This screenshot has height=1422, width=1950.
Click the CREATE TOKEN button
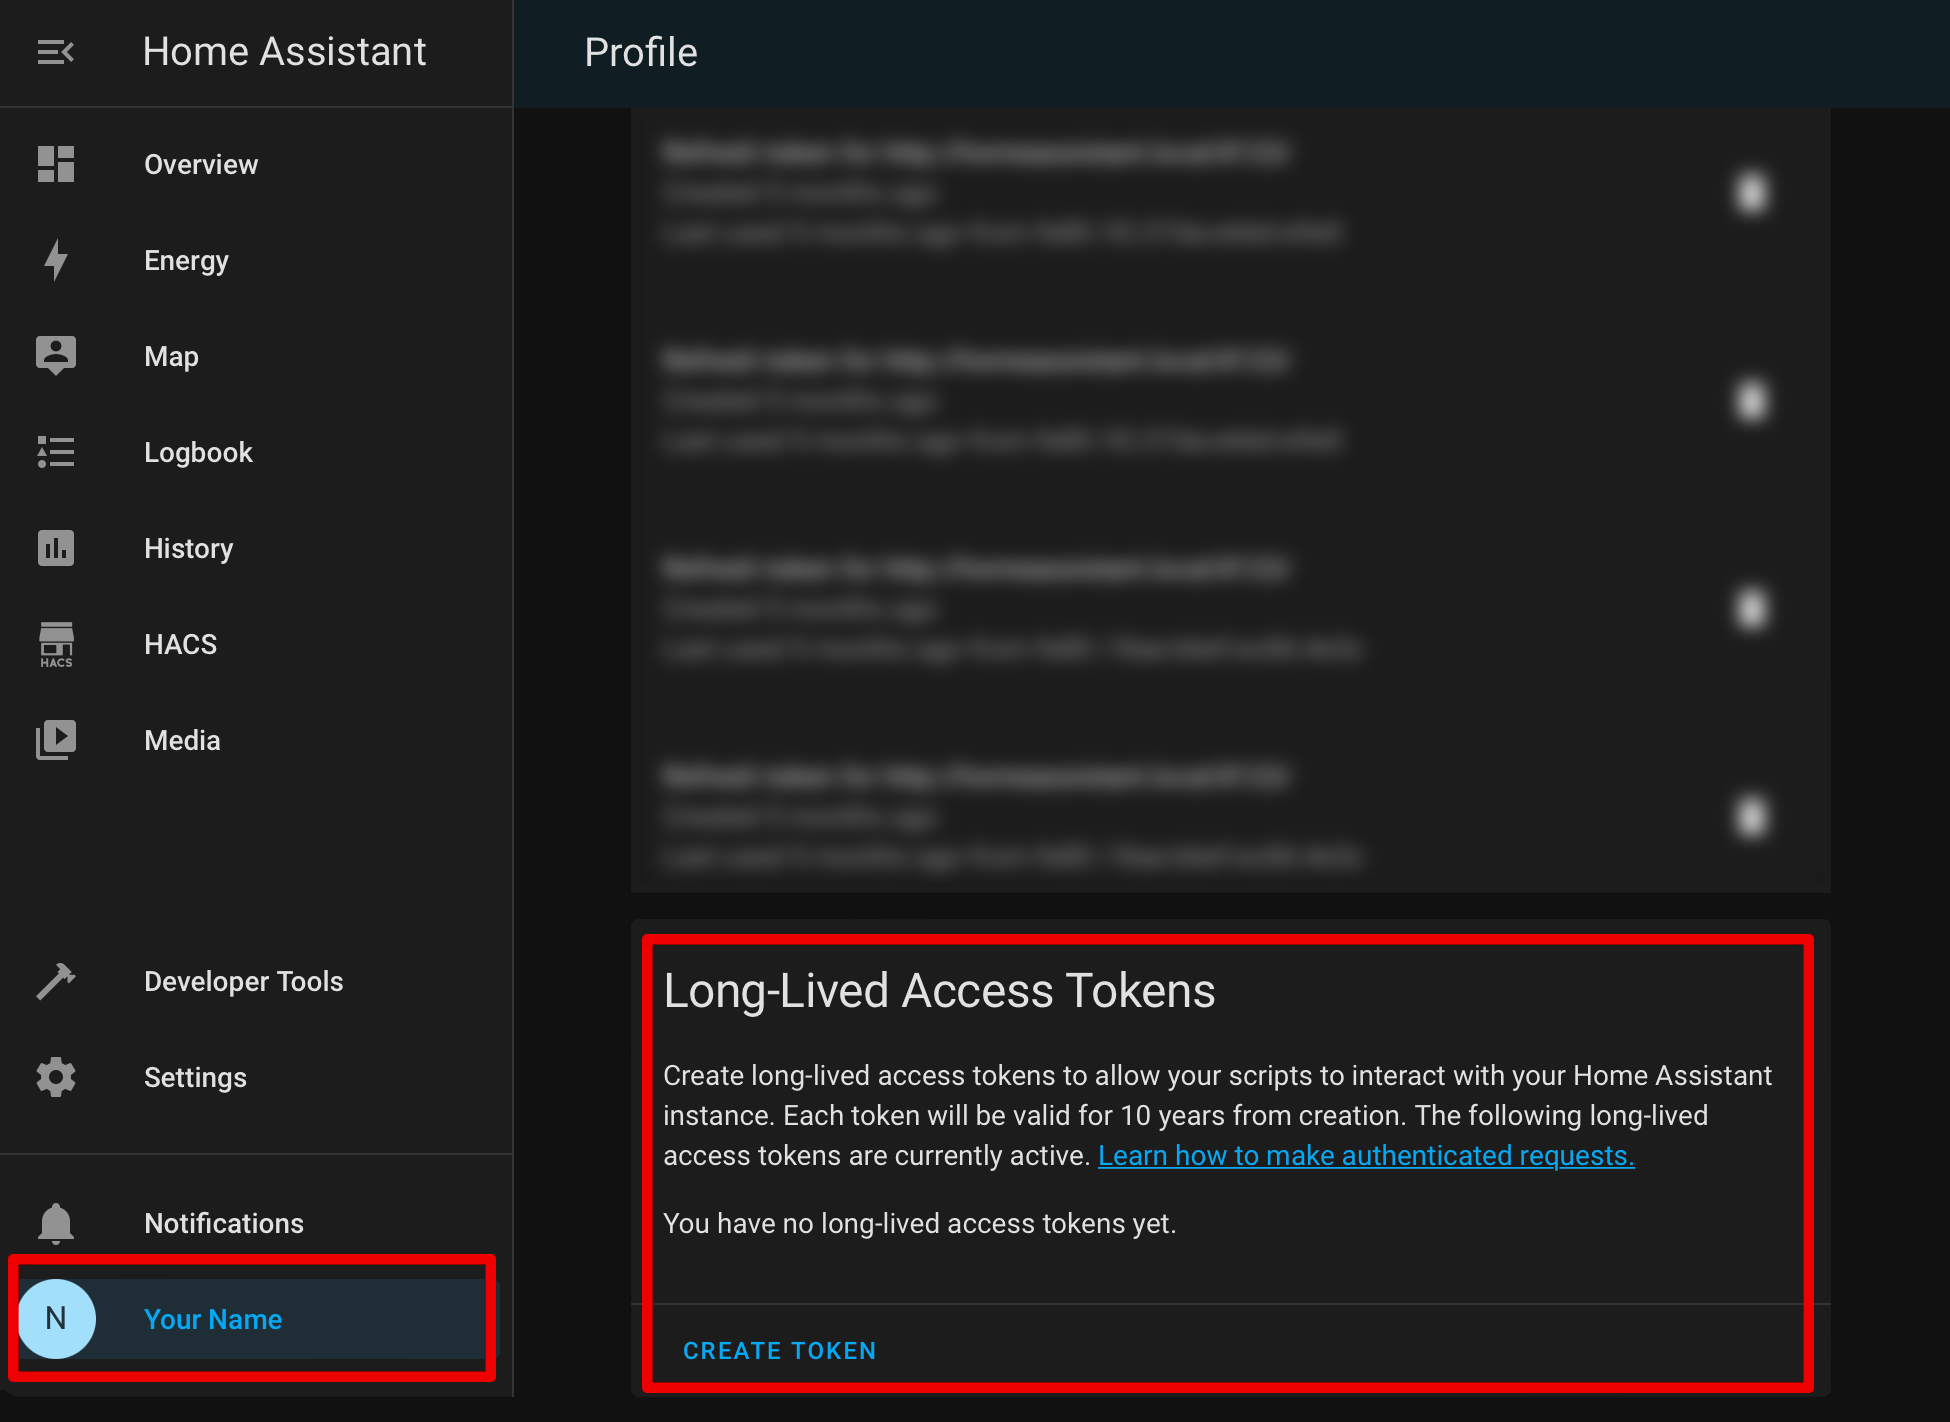click(x=779, y=1350)
